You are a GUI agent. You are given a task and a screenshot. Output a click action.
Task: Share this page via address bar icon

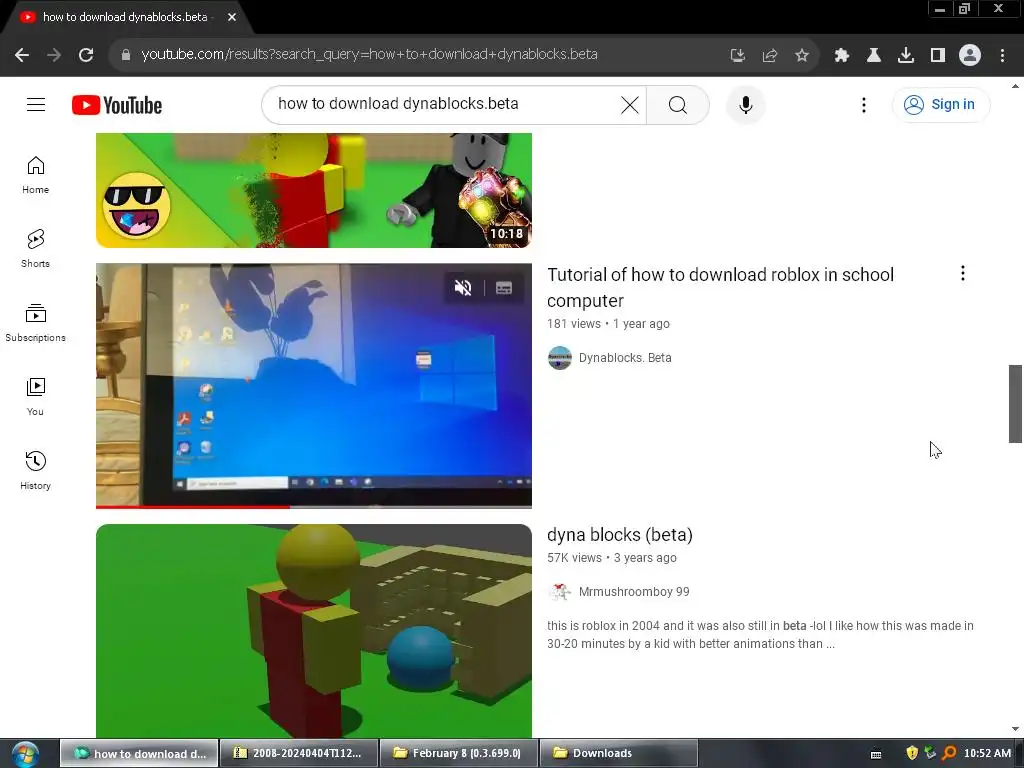click(770, 56)
